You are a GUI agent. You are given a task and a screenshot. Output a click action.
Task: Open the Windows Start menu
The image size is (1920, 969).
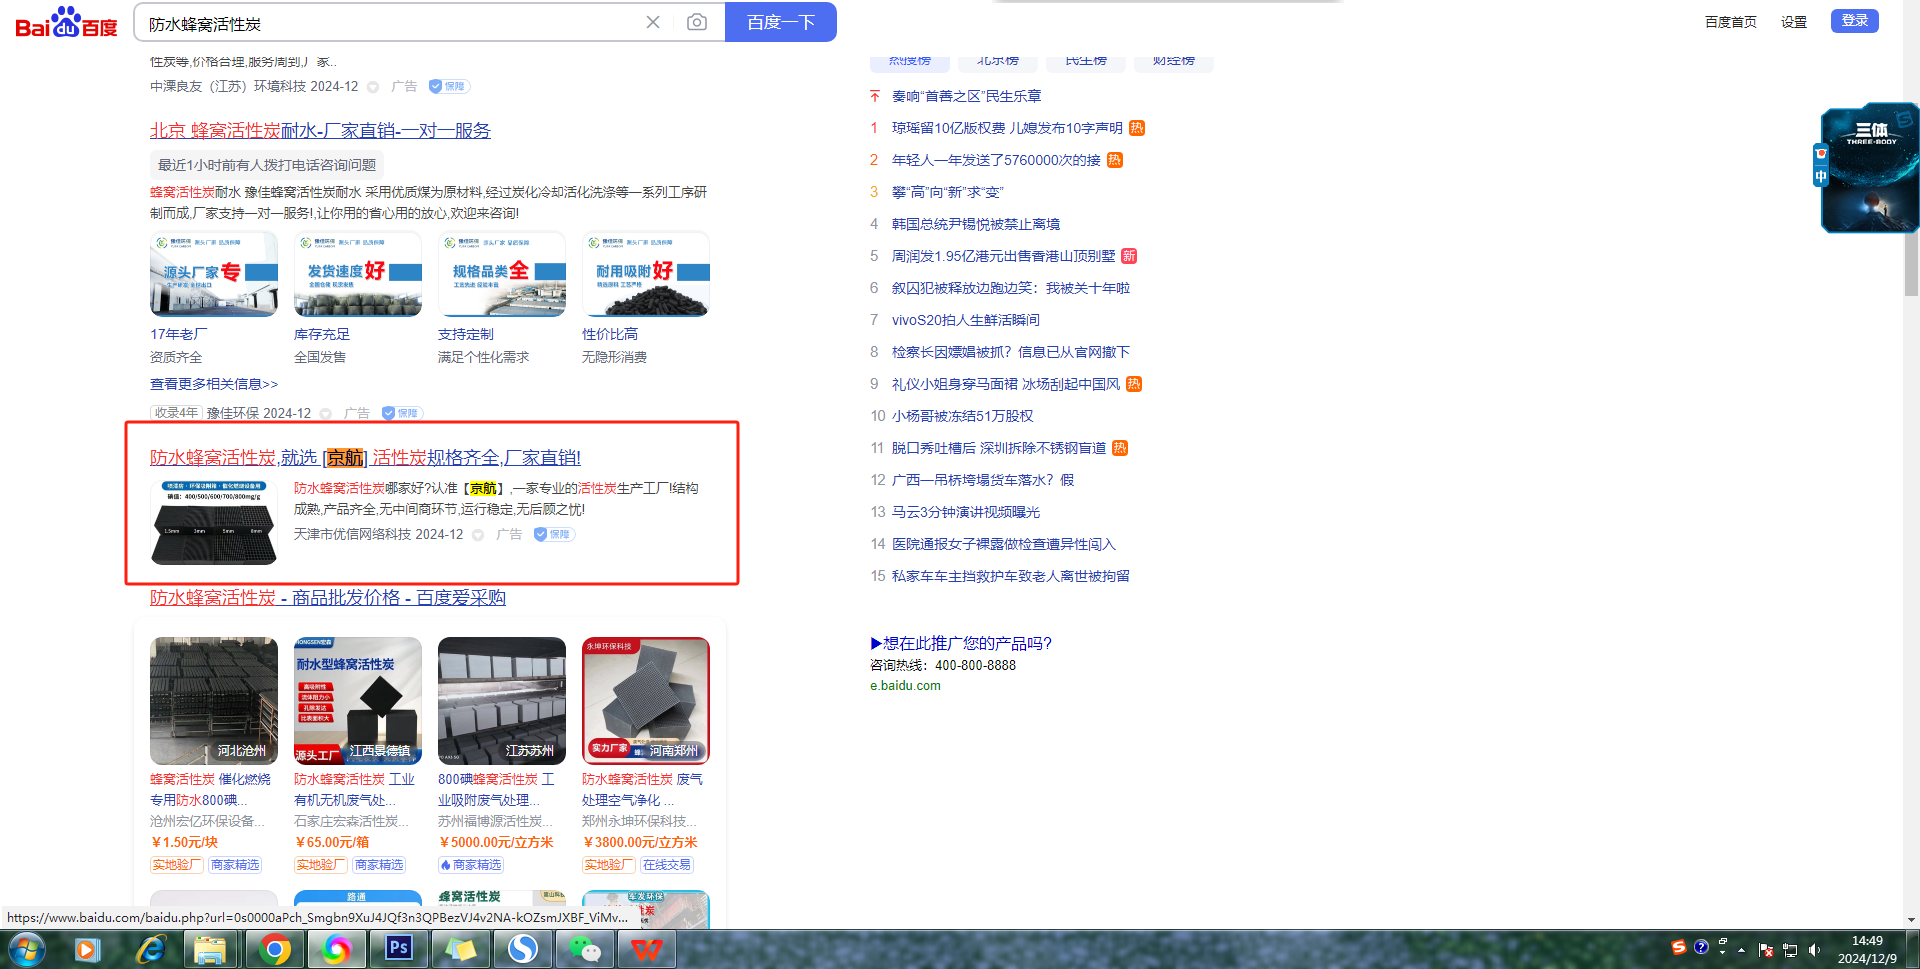27,949
